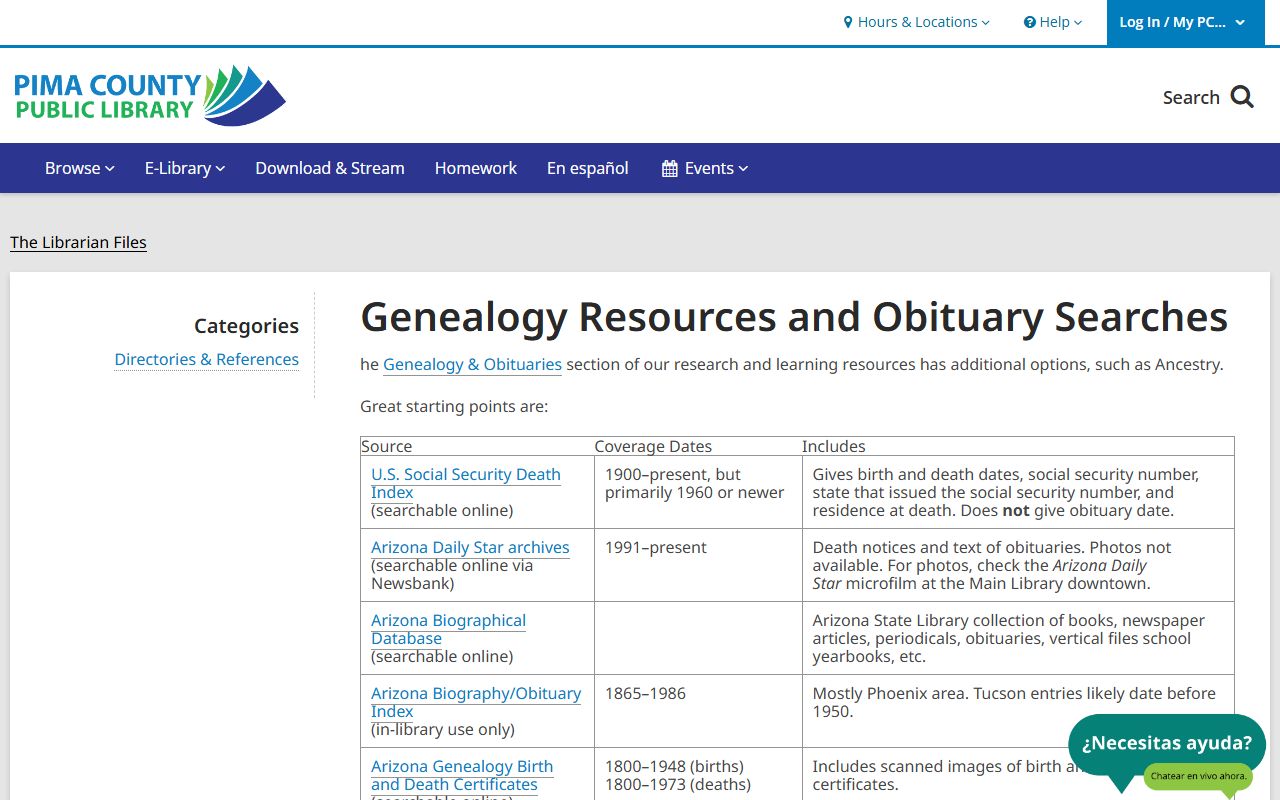Screen dimensions: 1280x800
Task: Follow The Librarian Files breadcrumb link
Action: (78, 242)
